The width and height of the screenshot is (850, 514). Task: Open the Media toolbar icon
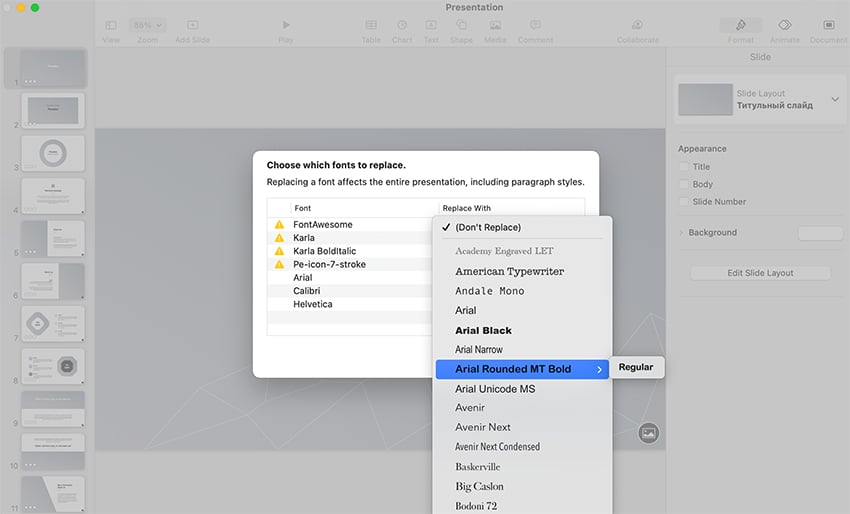tap(495, 25)
